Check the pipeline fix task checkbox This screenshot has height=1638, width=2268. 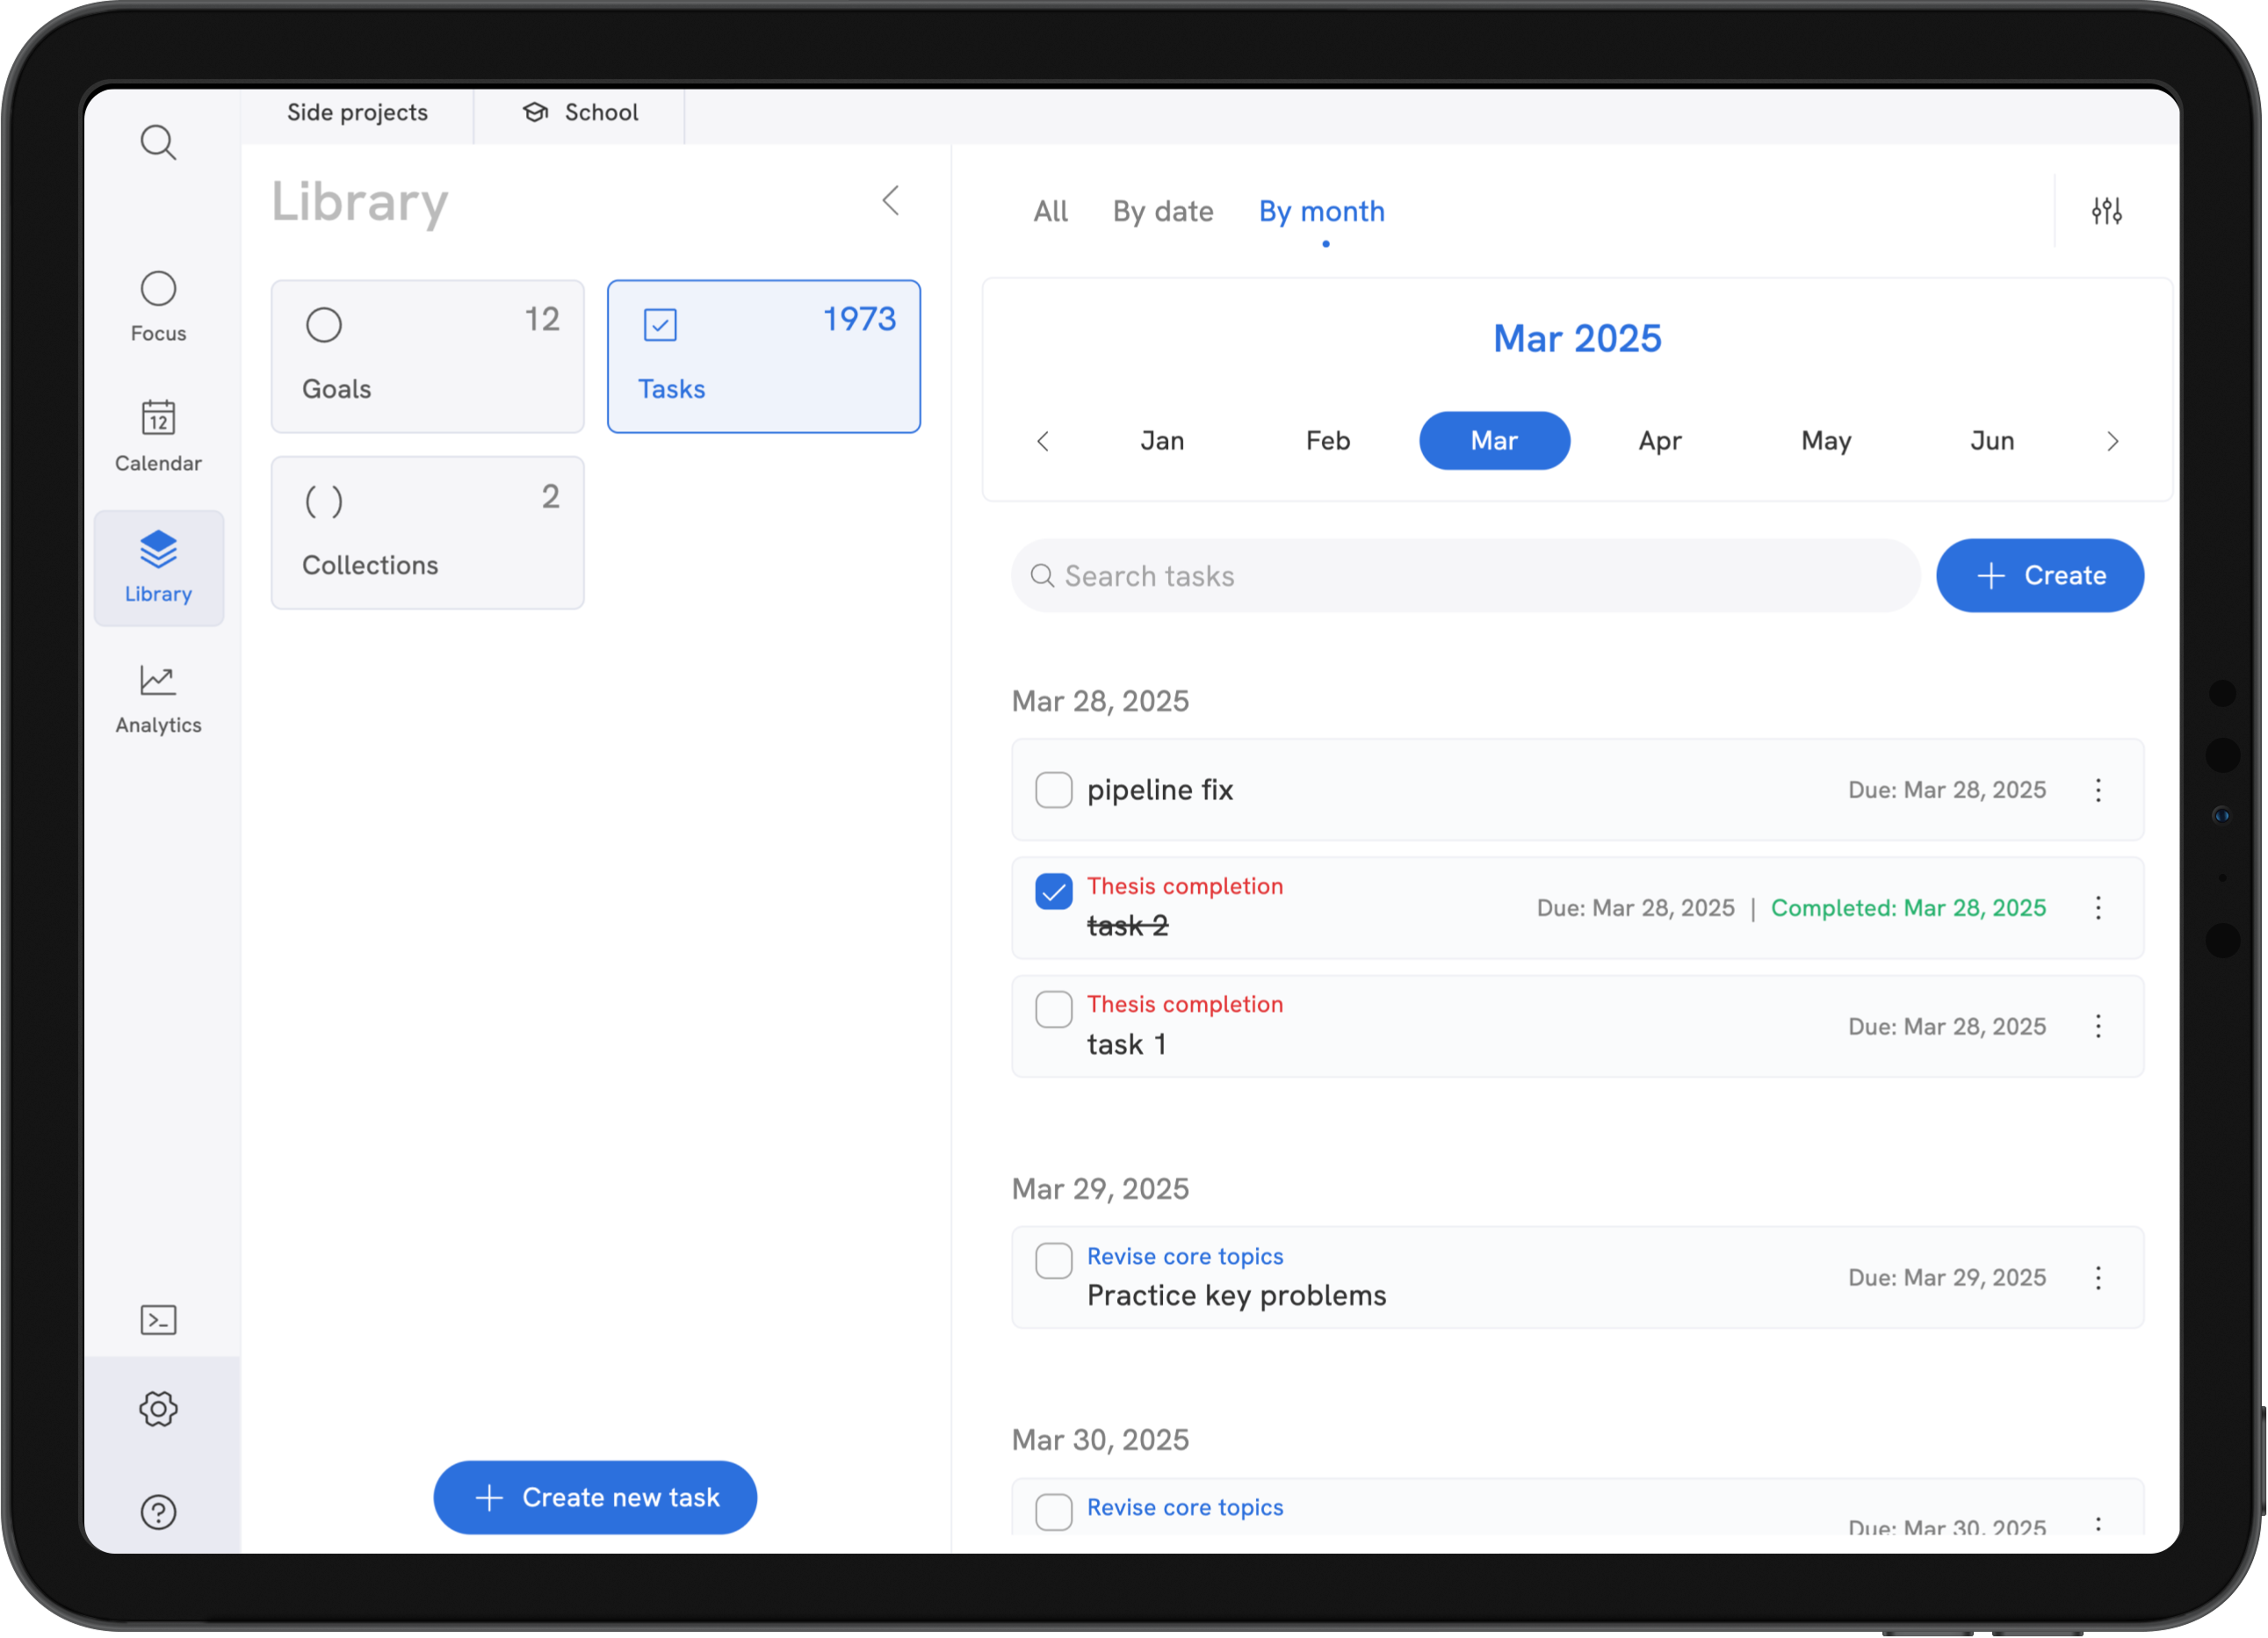(x=1053, y=790)
